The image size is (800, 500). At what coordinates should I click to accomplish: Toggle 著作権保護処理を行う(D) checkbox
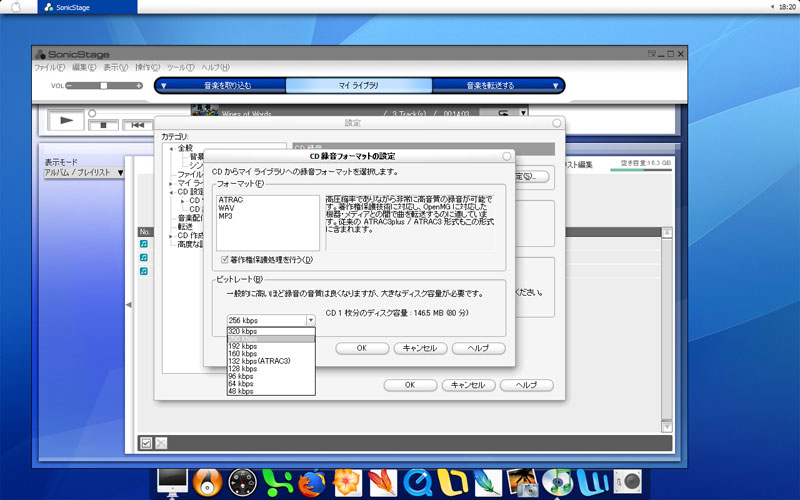pyautogui.click(x=224, y=260)
